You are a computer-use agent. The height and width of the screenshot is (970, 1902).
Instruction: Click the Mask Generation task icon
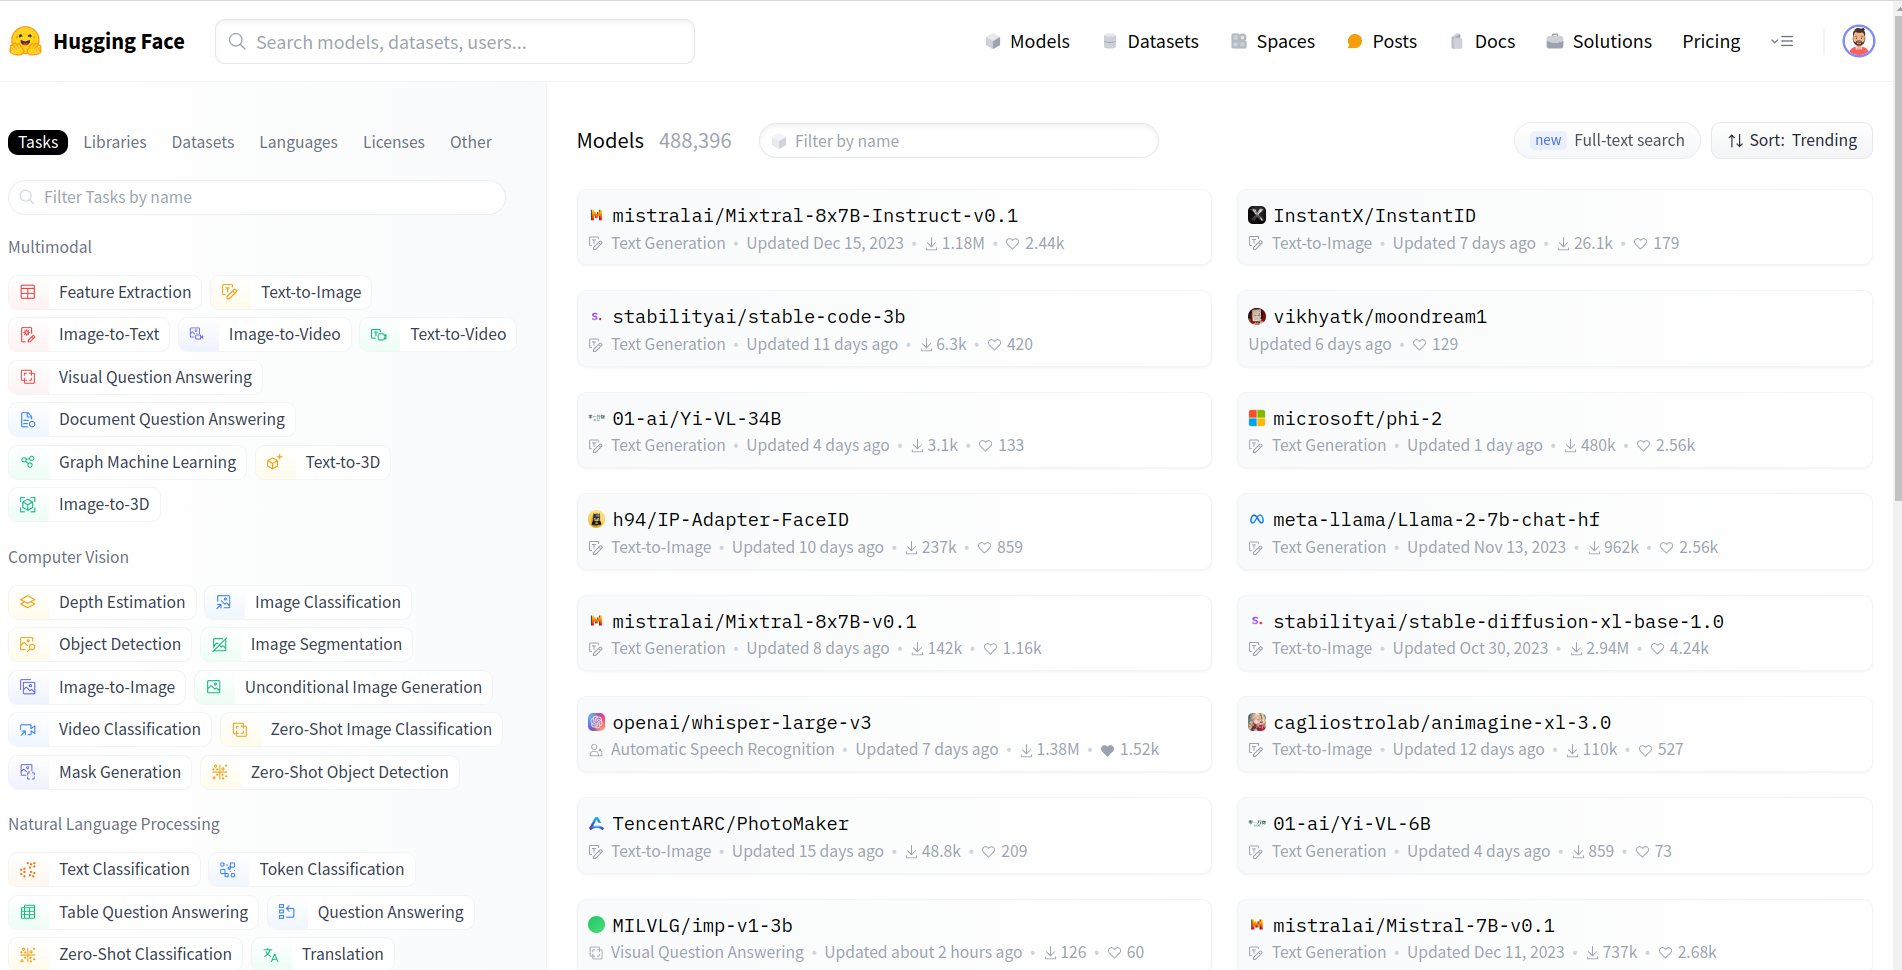tap(28, 772)
